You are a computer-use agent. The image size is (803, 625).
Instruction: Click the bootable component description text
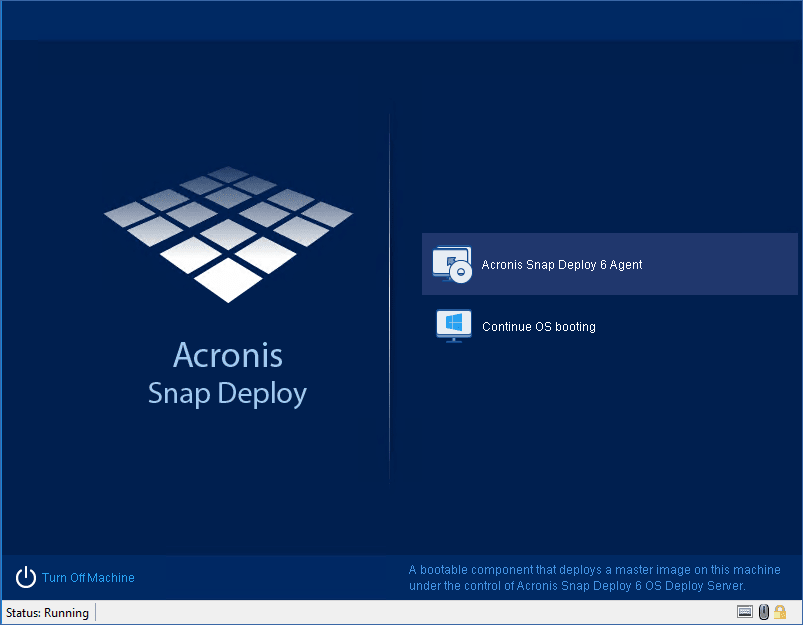coord(578,577)
